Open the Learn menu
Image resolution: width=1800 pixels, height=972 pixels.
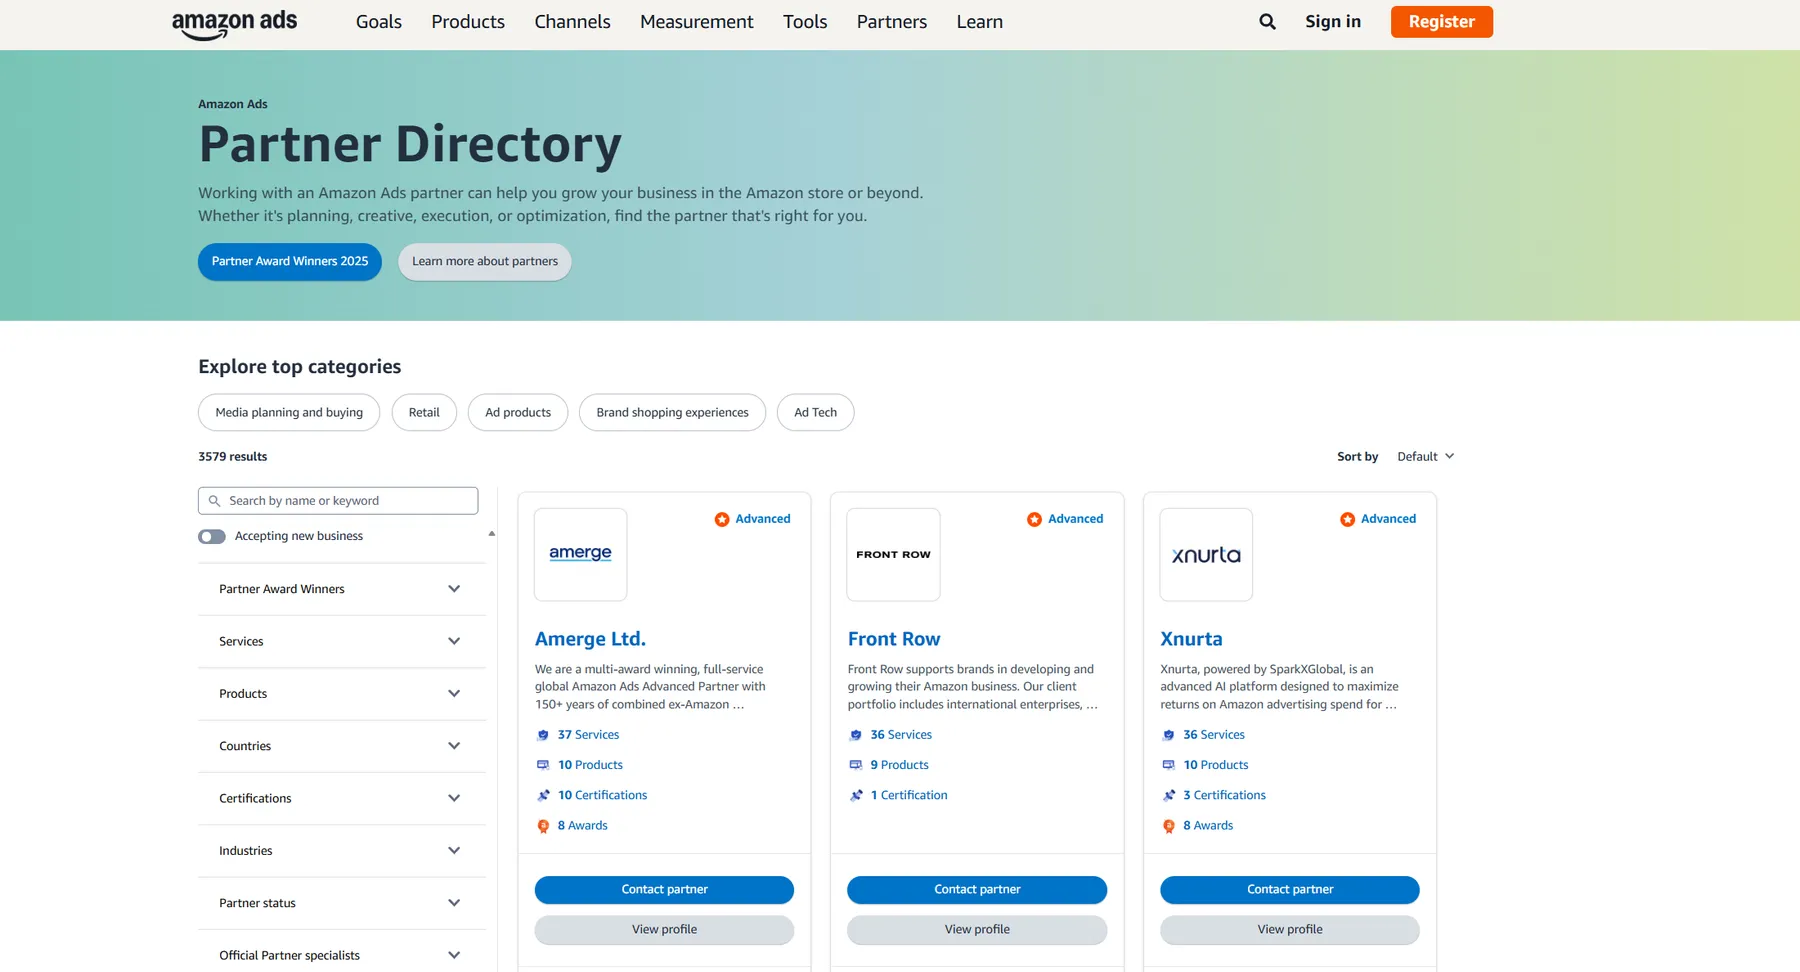point(980,22)
